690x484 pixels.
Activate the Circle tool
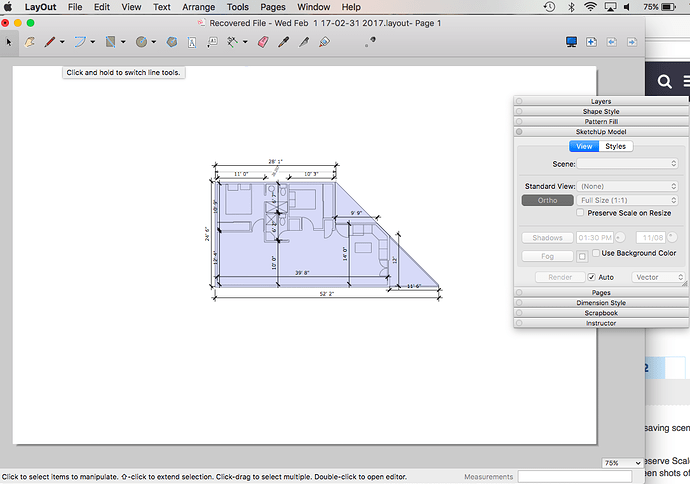[142, 42]
